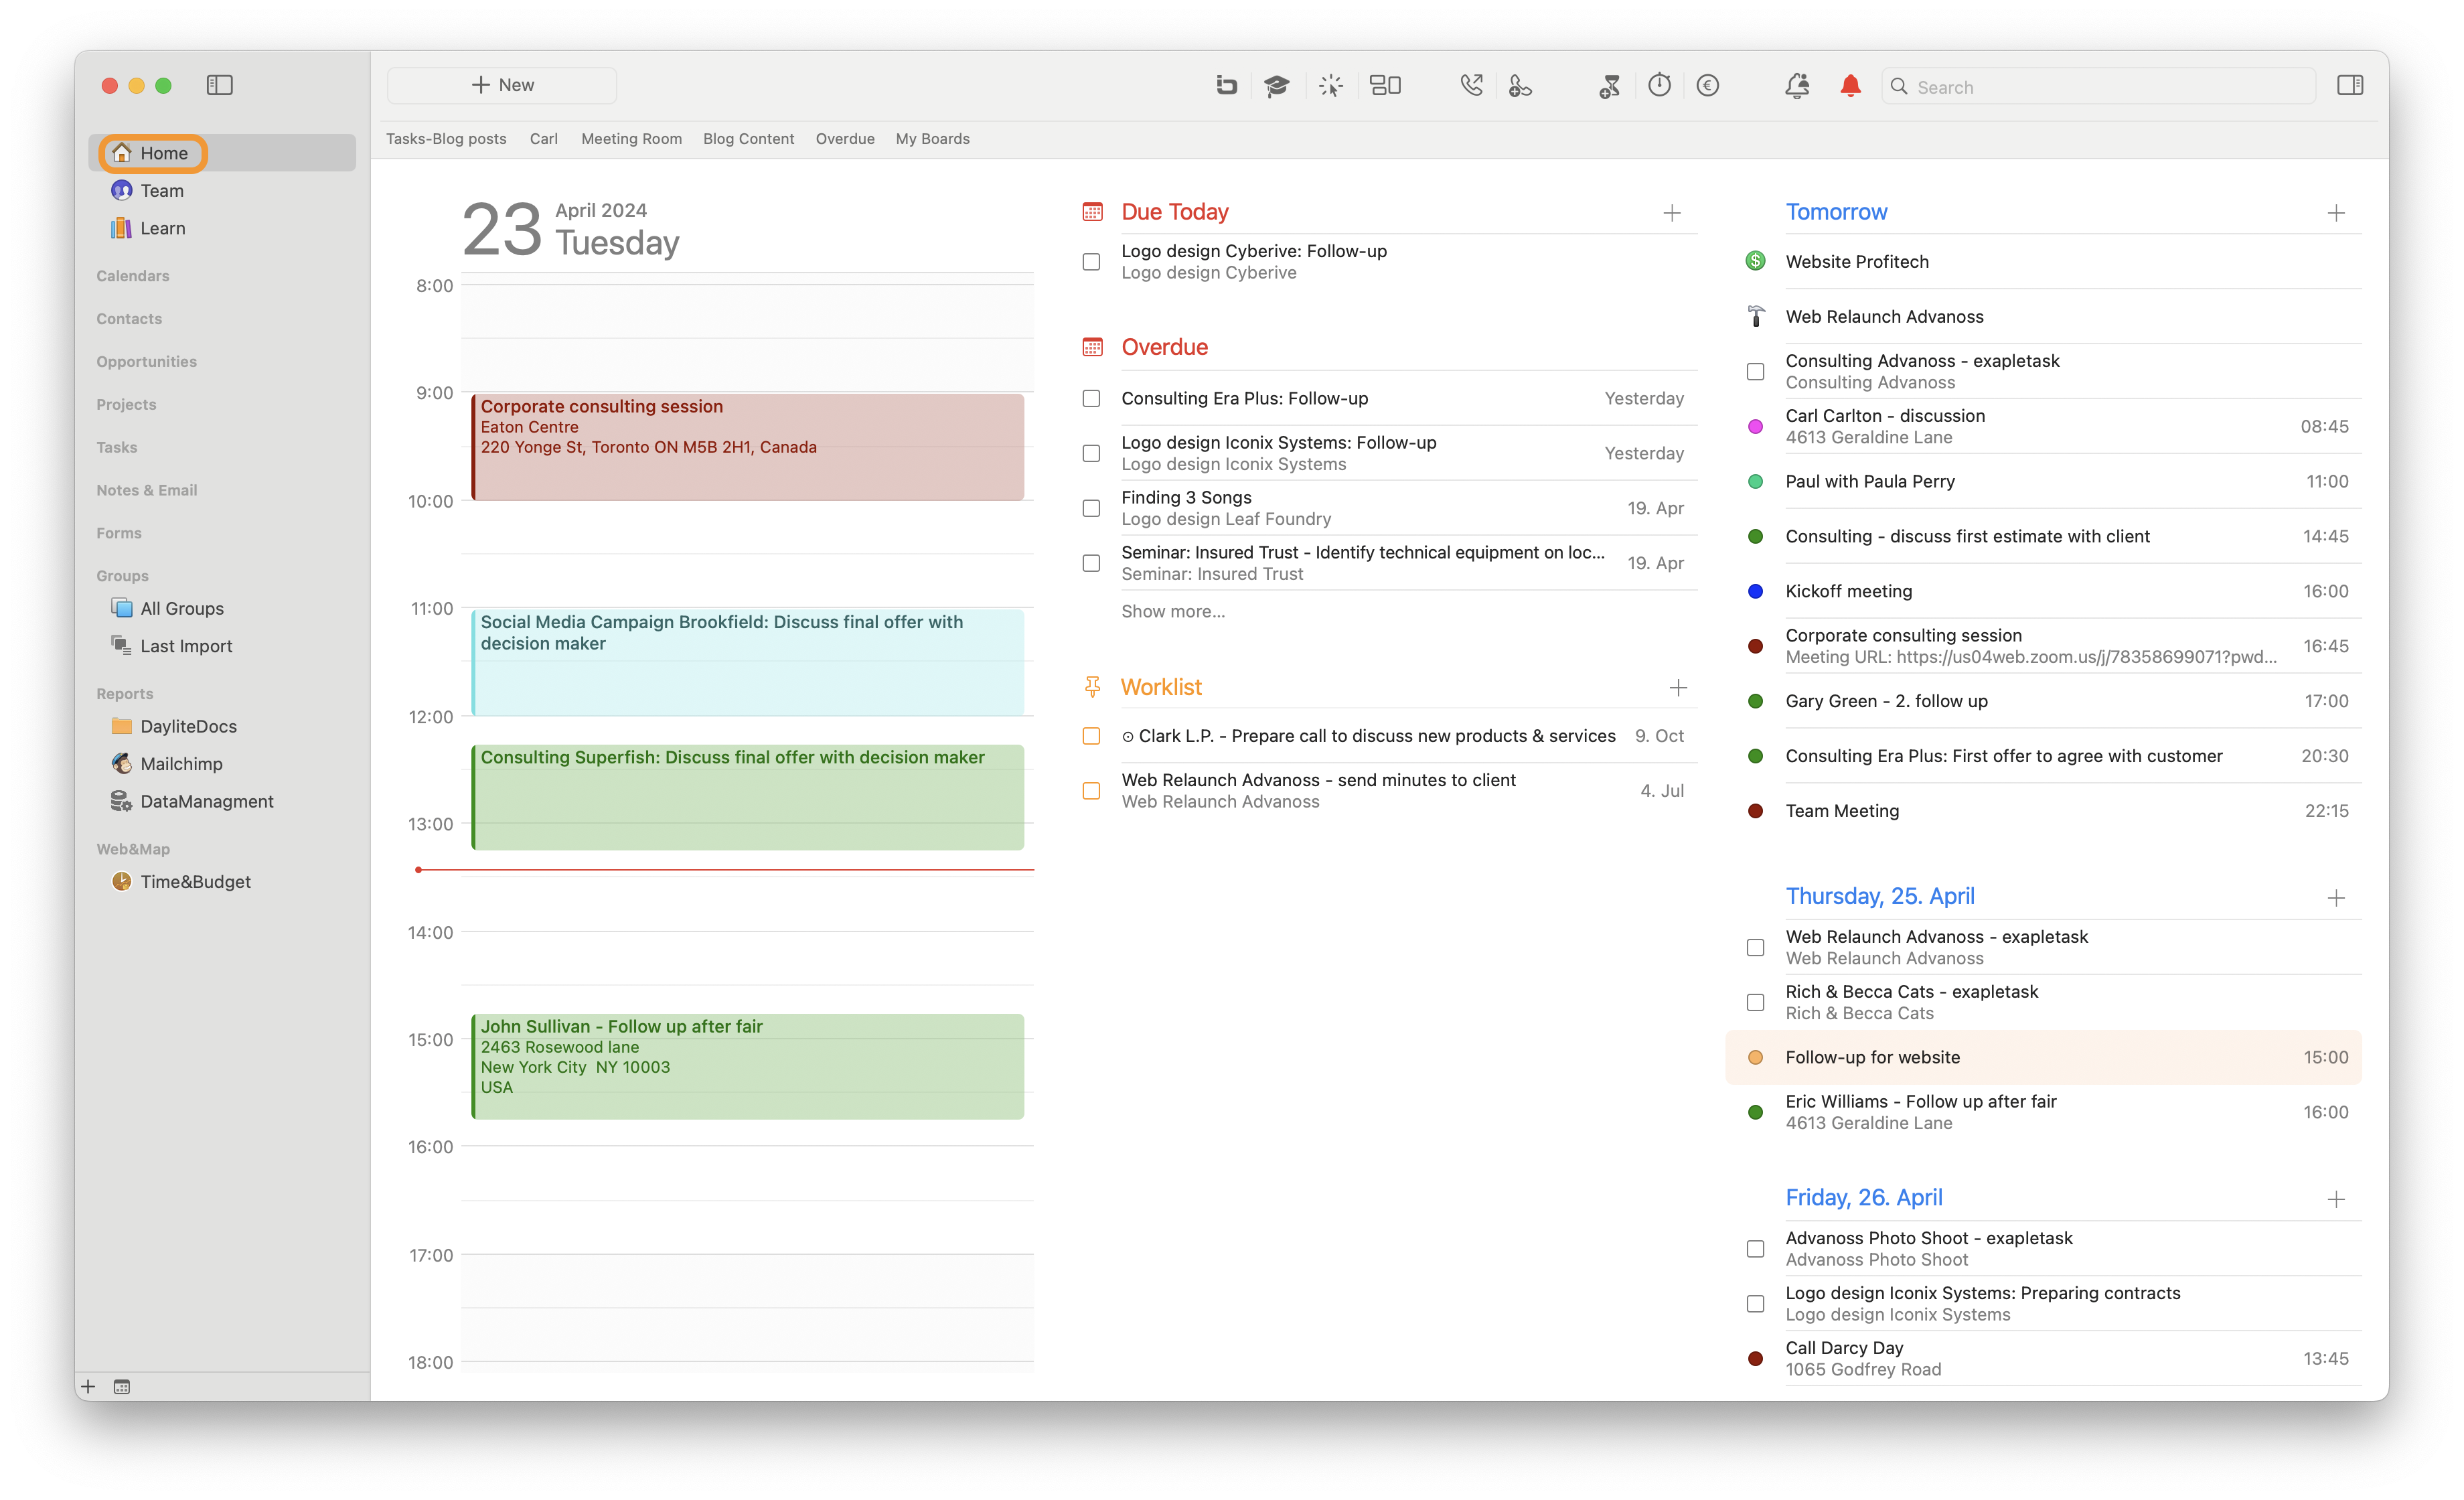Viewport: 2464px width, 1500px height.
Task: Click the plus icon at sidebar bottom
Action: pos(88,1387)
